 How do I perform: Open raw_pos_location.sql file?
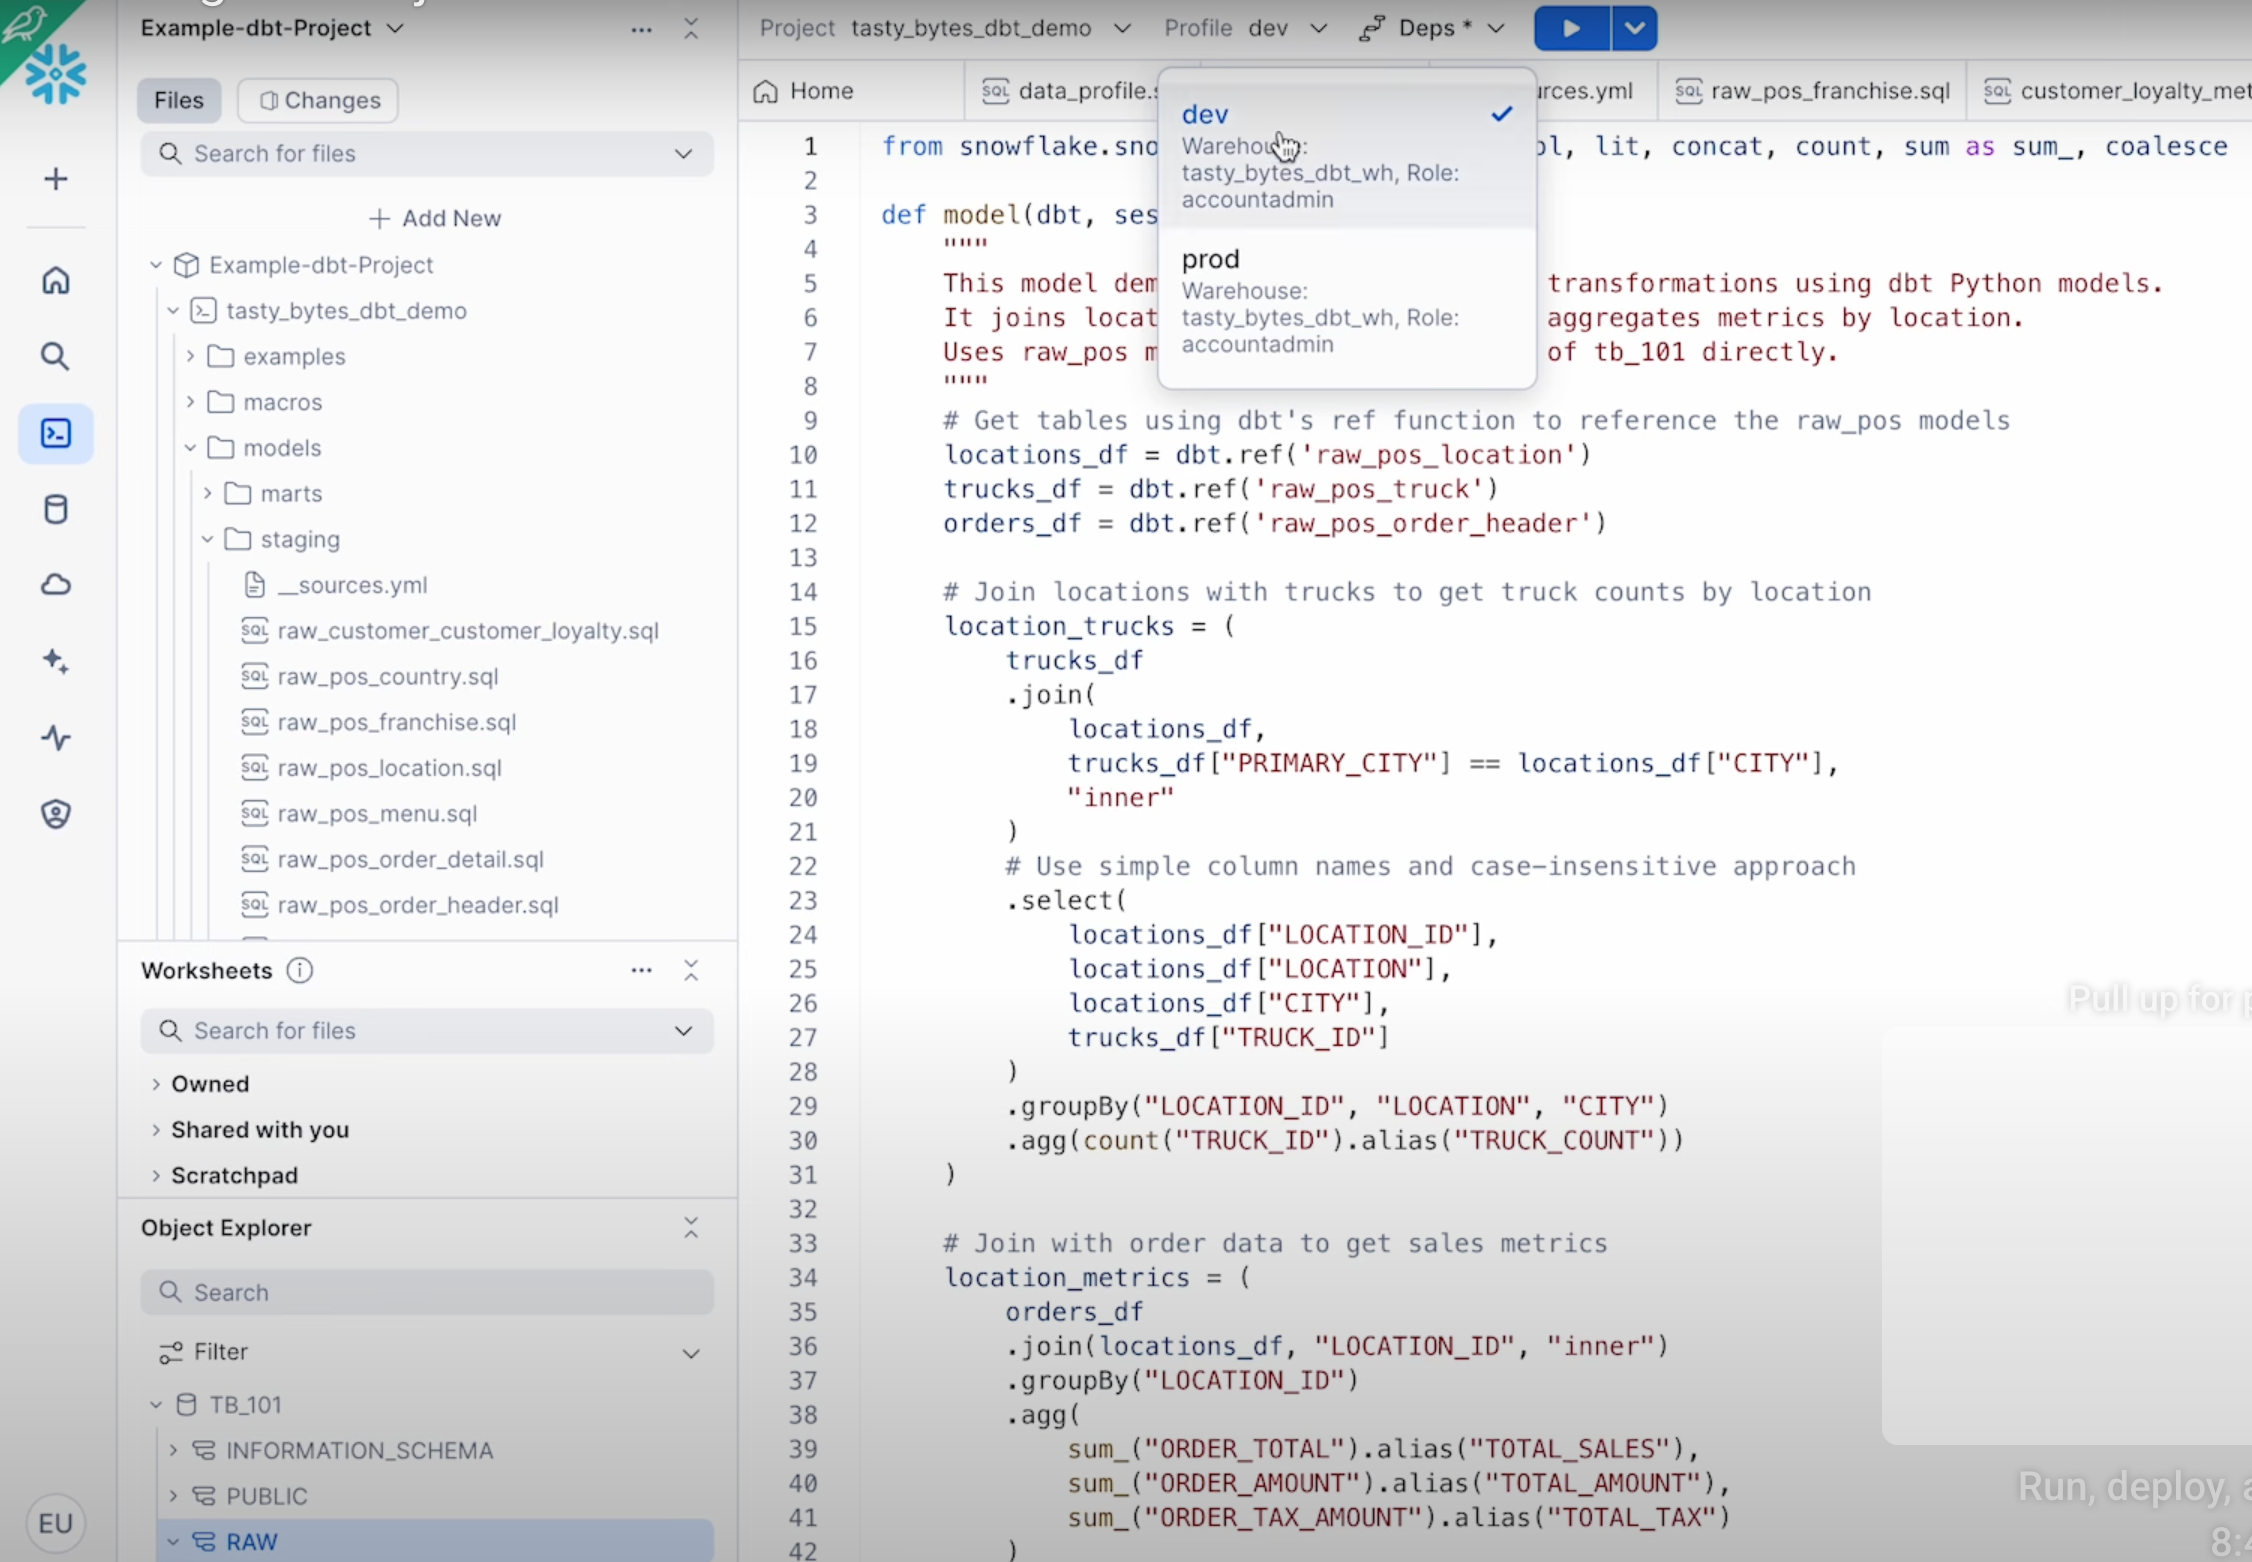pyautogui.click(x=372, y=768)
